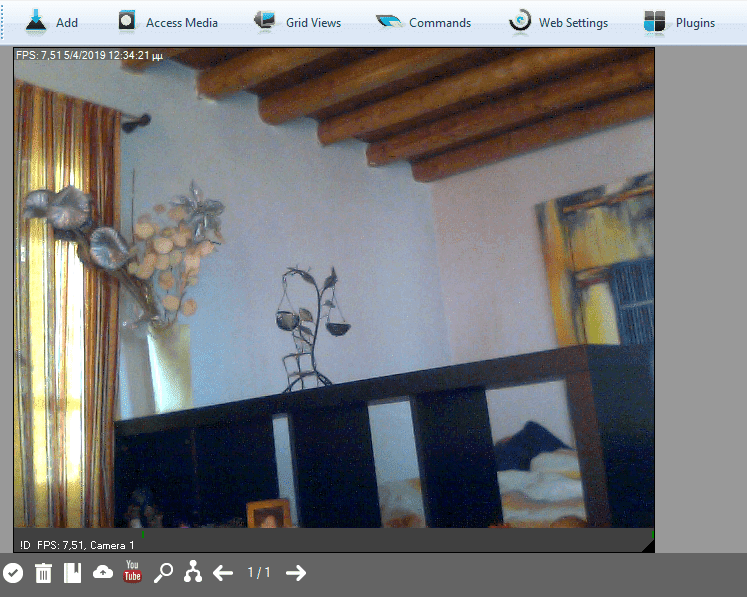Go to next page arrow
Screen dimensions: 747x597
[x=296, y=573]
